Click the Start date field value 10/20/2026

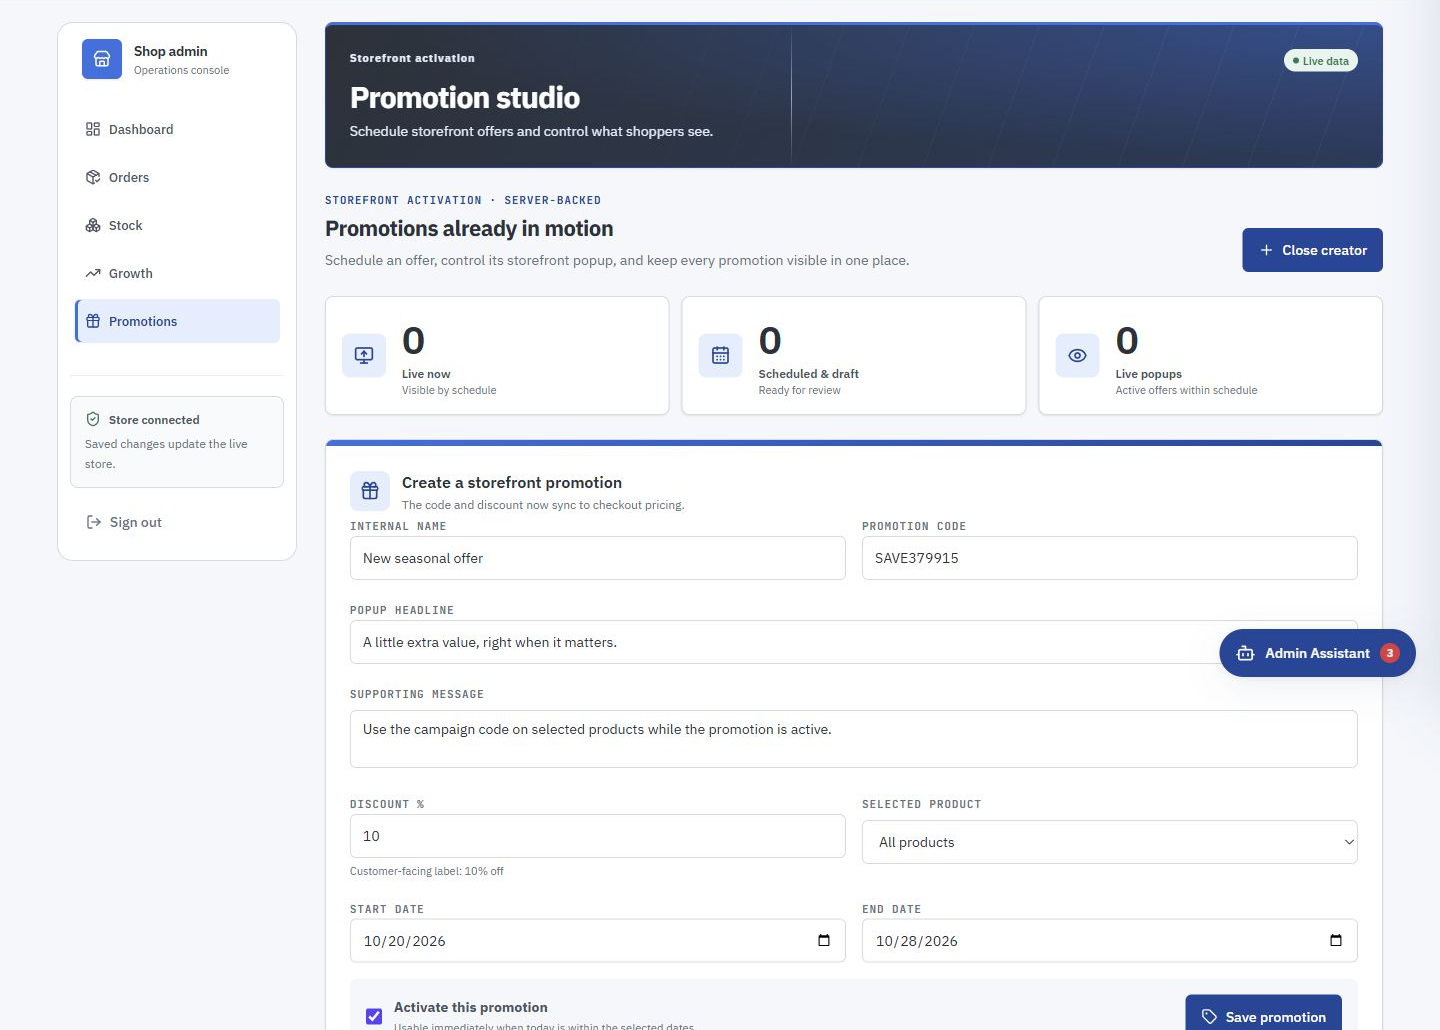[x=405, y=941]
